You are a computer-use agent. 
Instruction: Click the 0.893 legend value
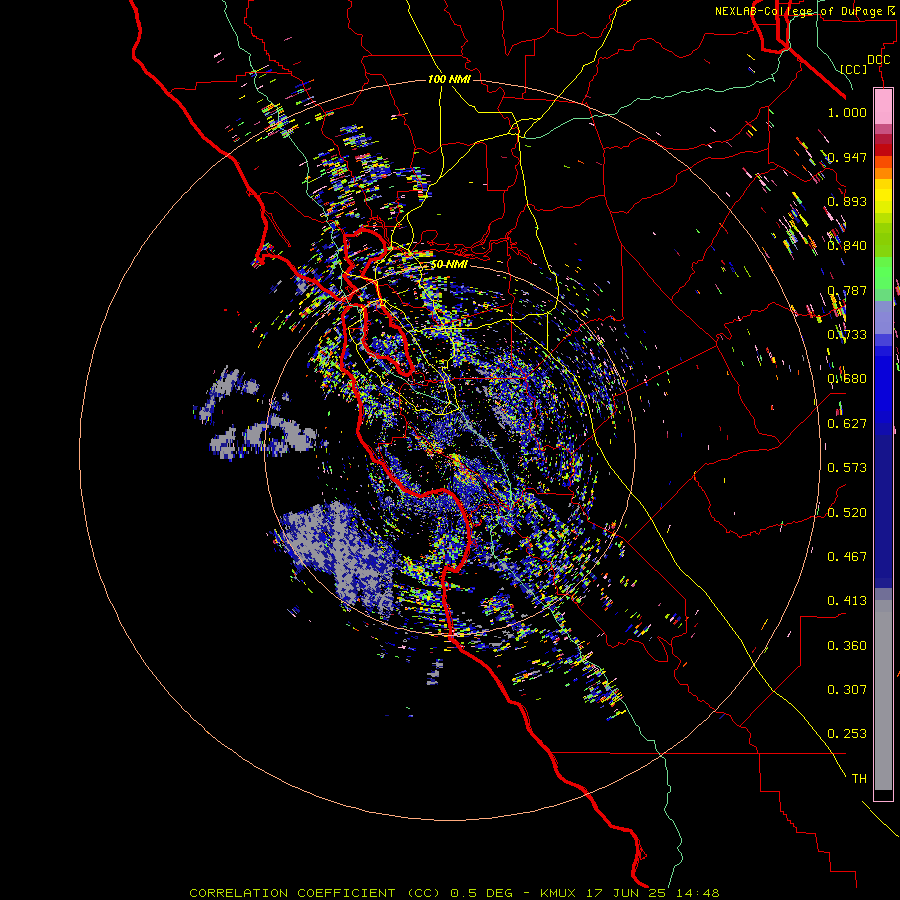point(847,201)
